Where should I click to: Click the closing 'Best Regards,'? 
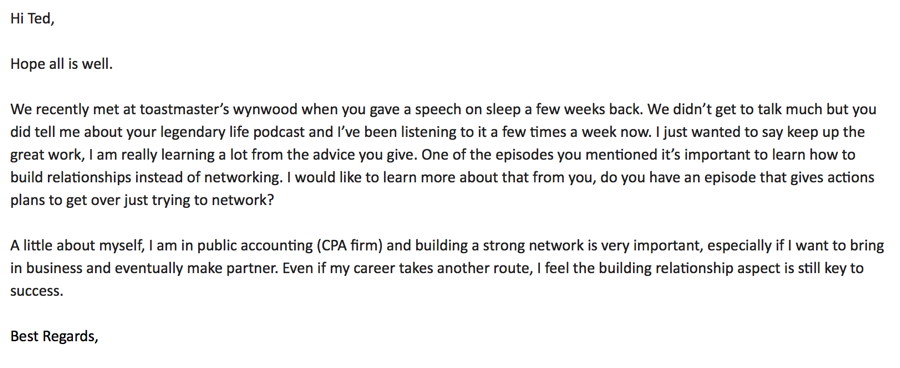pos(55,336)
